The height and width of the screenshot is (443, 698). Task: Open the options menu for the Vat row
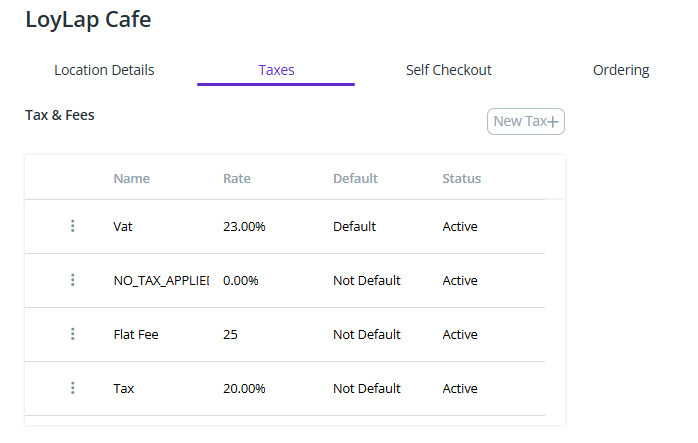click(72, 226)
